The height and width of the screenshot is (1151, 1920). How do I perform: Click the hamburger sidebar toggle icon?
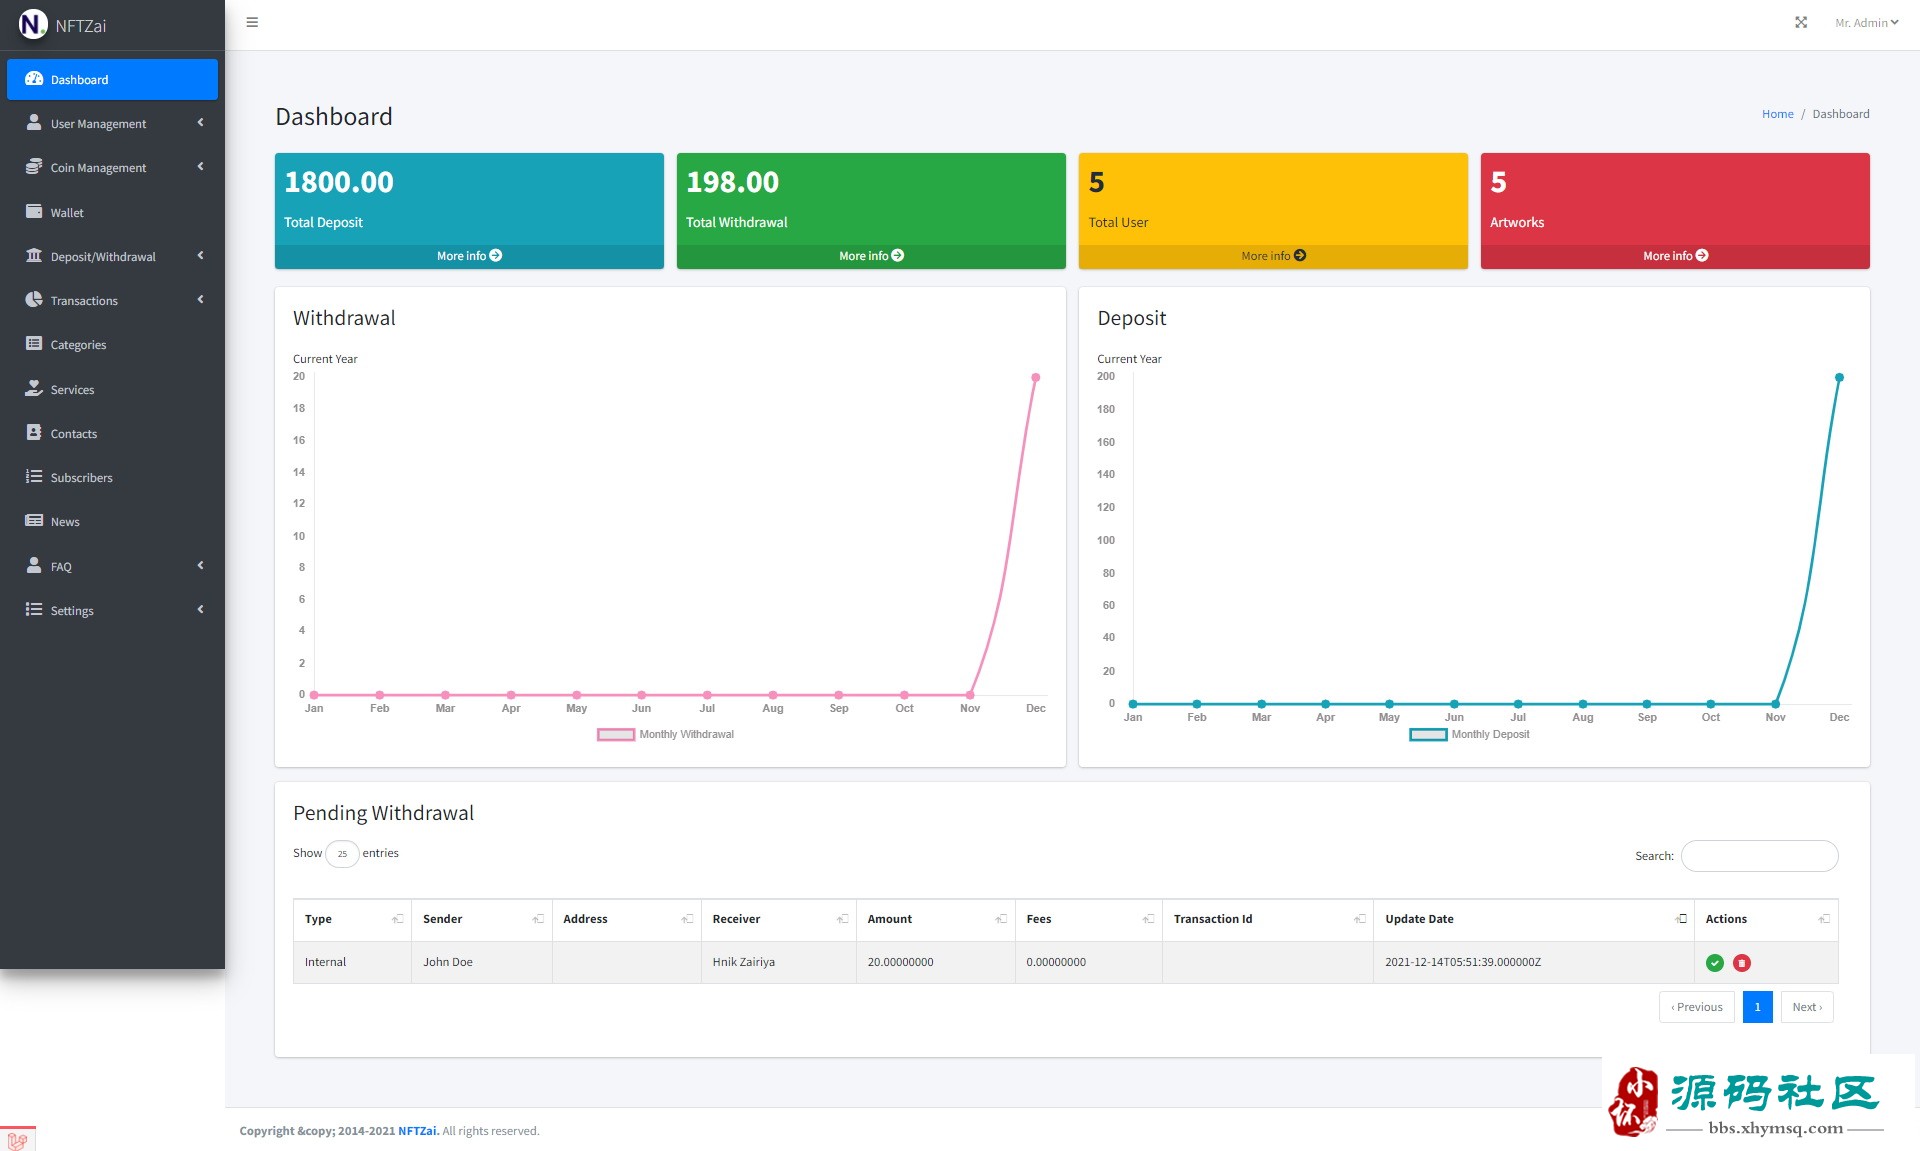pos(252,22)
